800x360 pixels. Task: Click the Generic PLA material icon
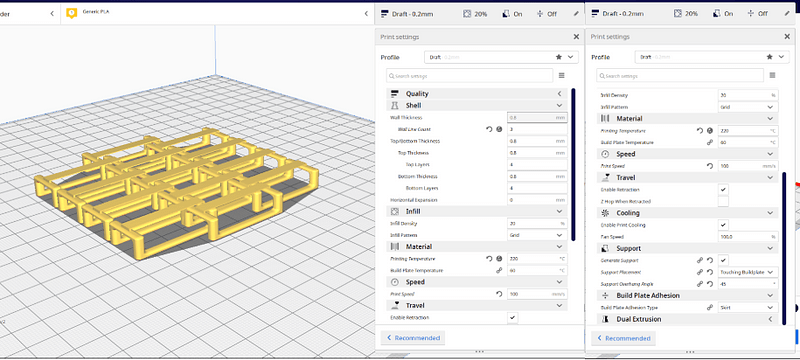(x=72, y=13)
